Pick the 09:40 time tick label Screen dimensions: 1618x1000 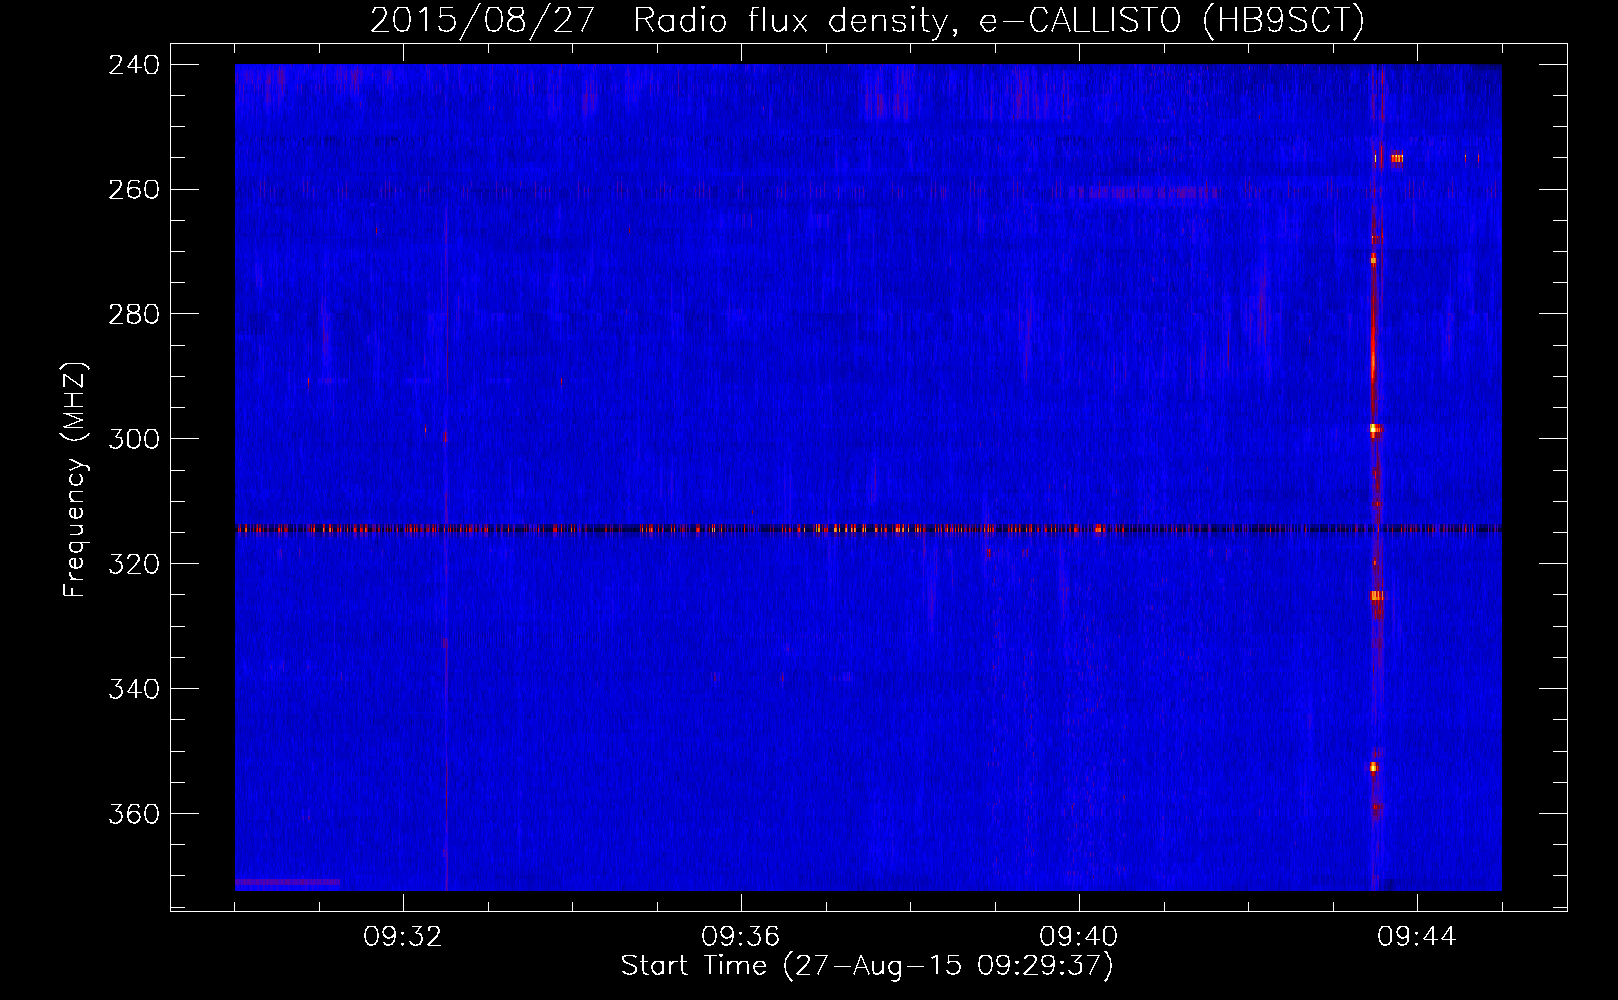pos(1079,937)
